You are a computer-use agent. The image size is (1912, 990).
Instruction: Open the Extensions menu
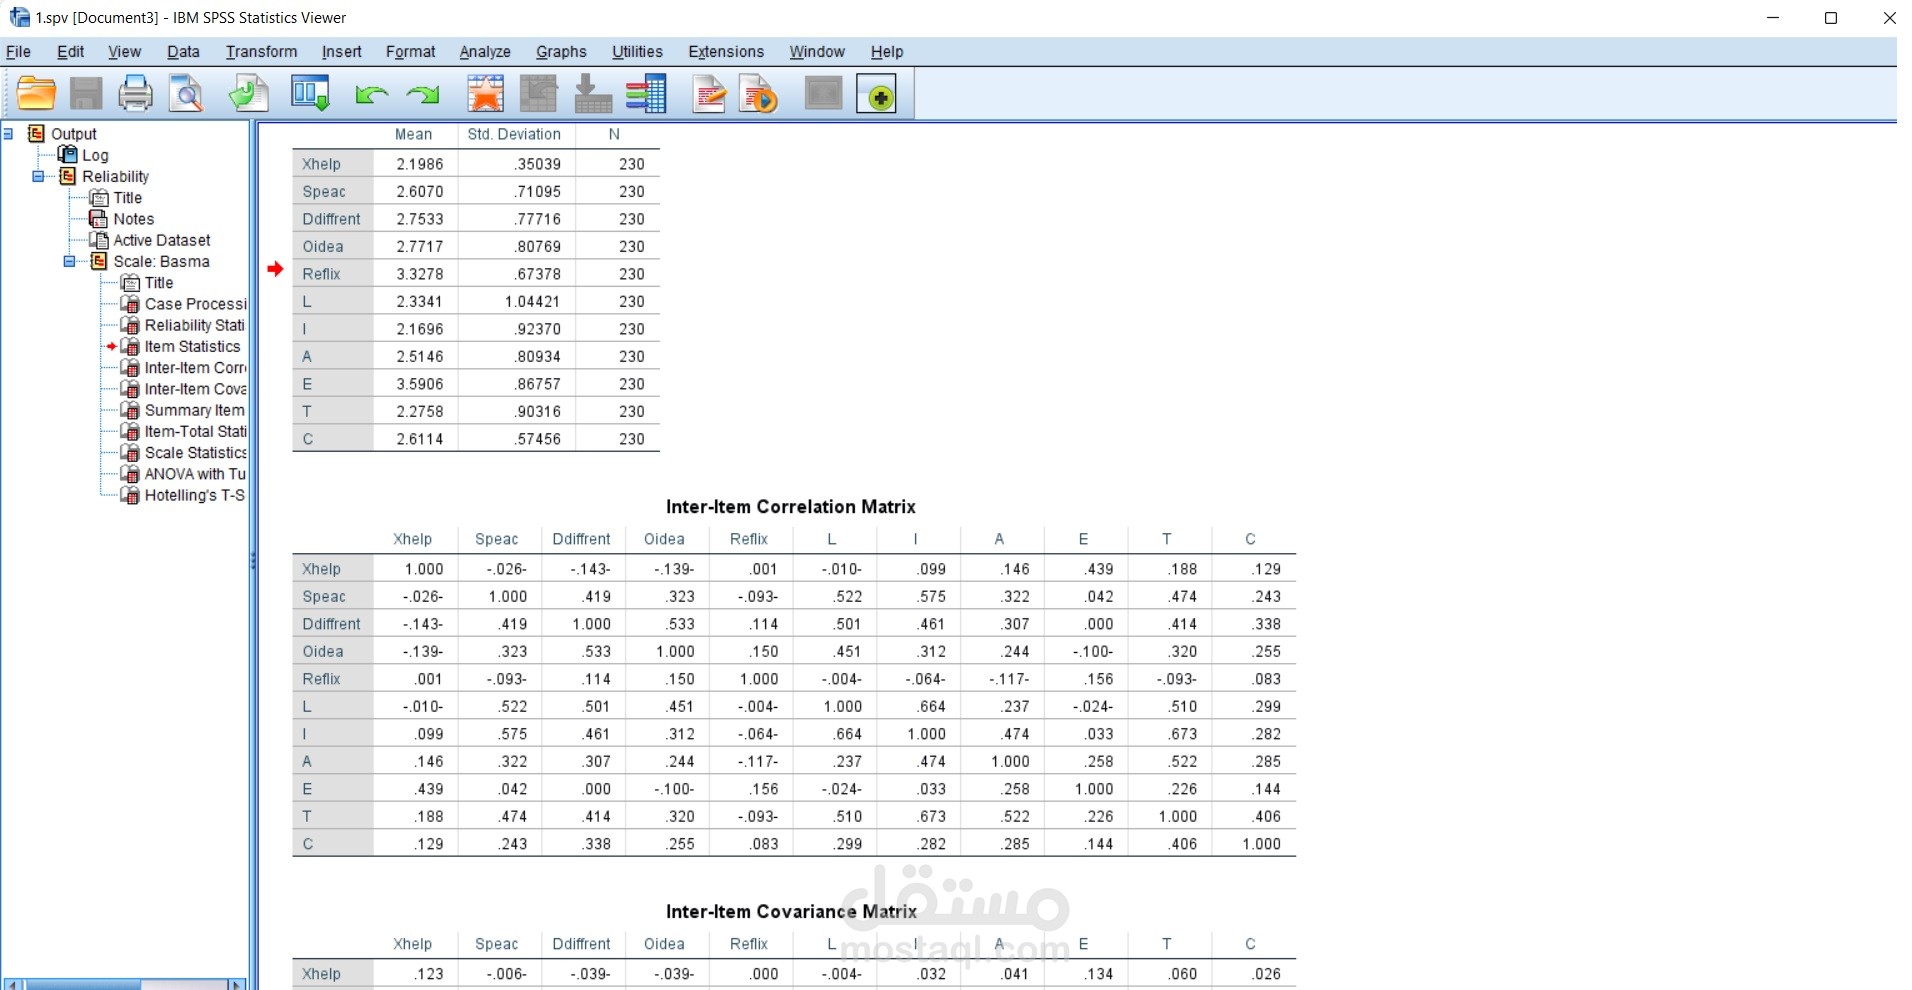click(x=726, y=52)
